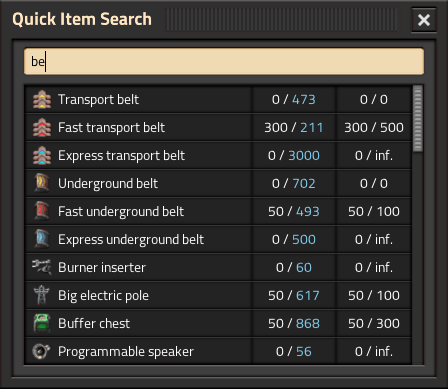Click the item list scrollbar handle
Viewport: 448px width, 389px height.
418,119
